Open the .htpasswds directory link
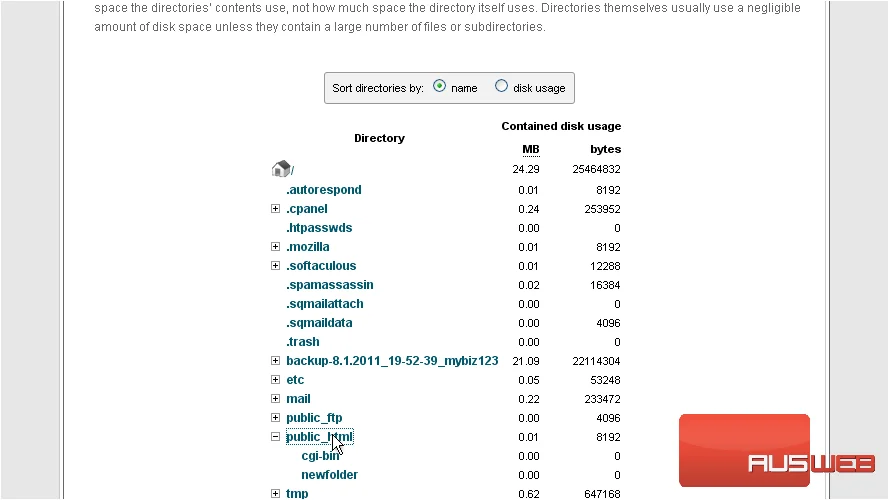 click(319, 228)
